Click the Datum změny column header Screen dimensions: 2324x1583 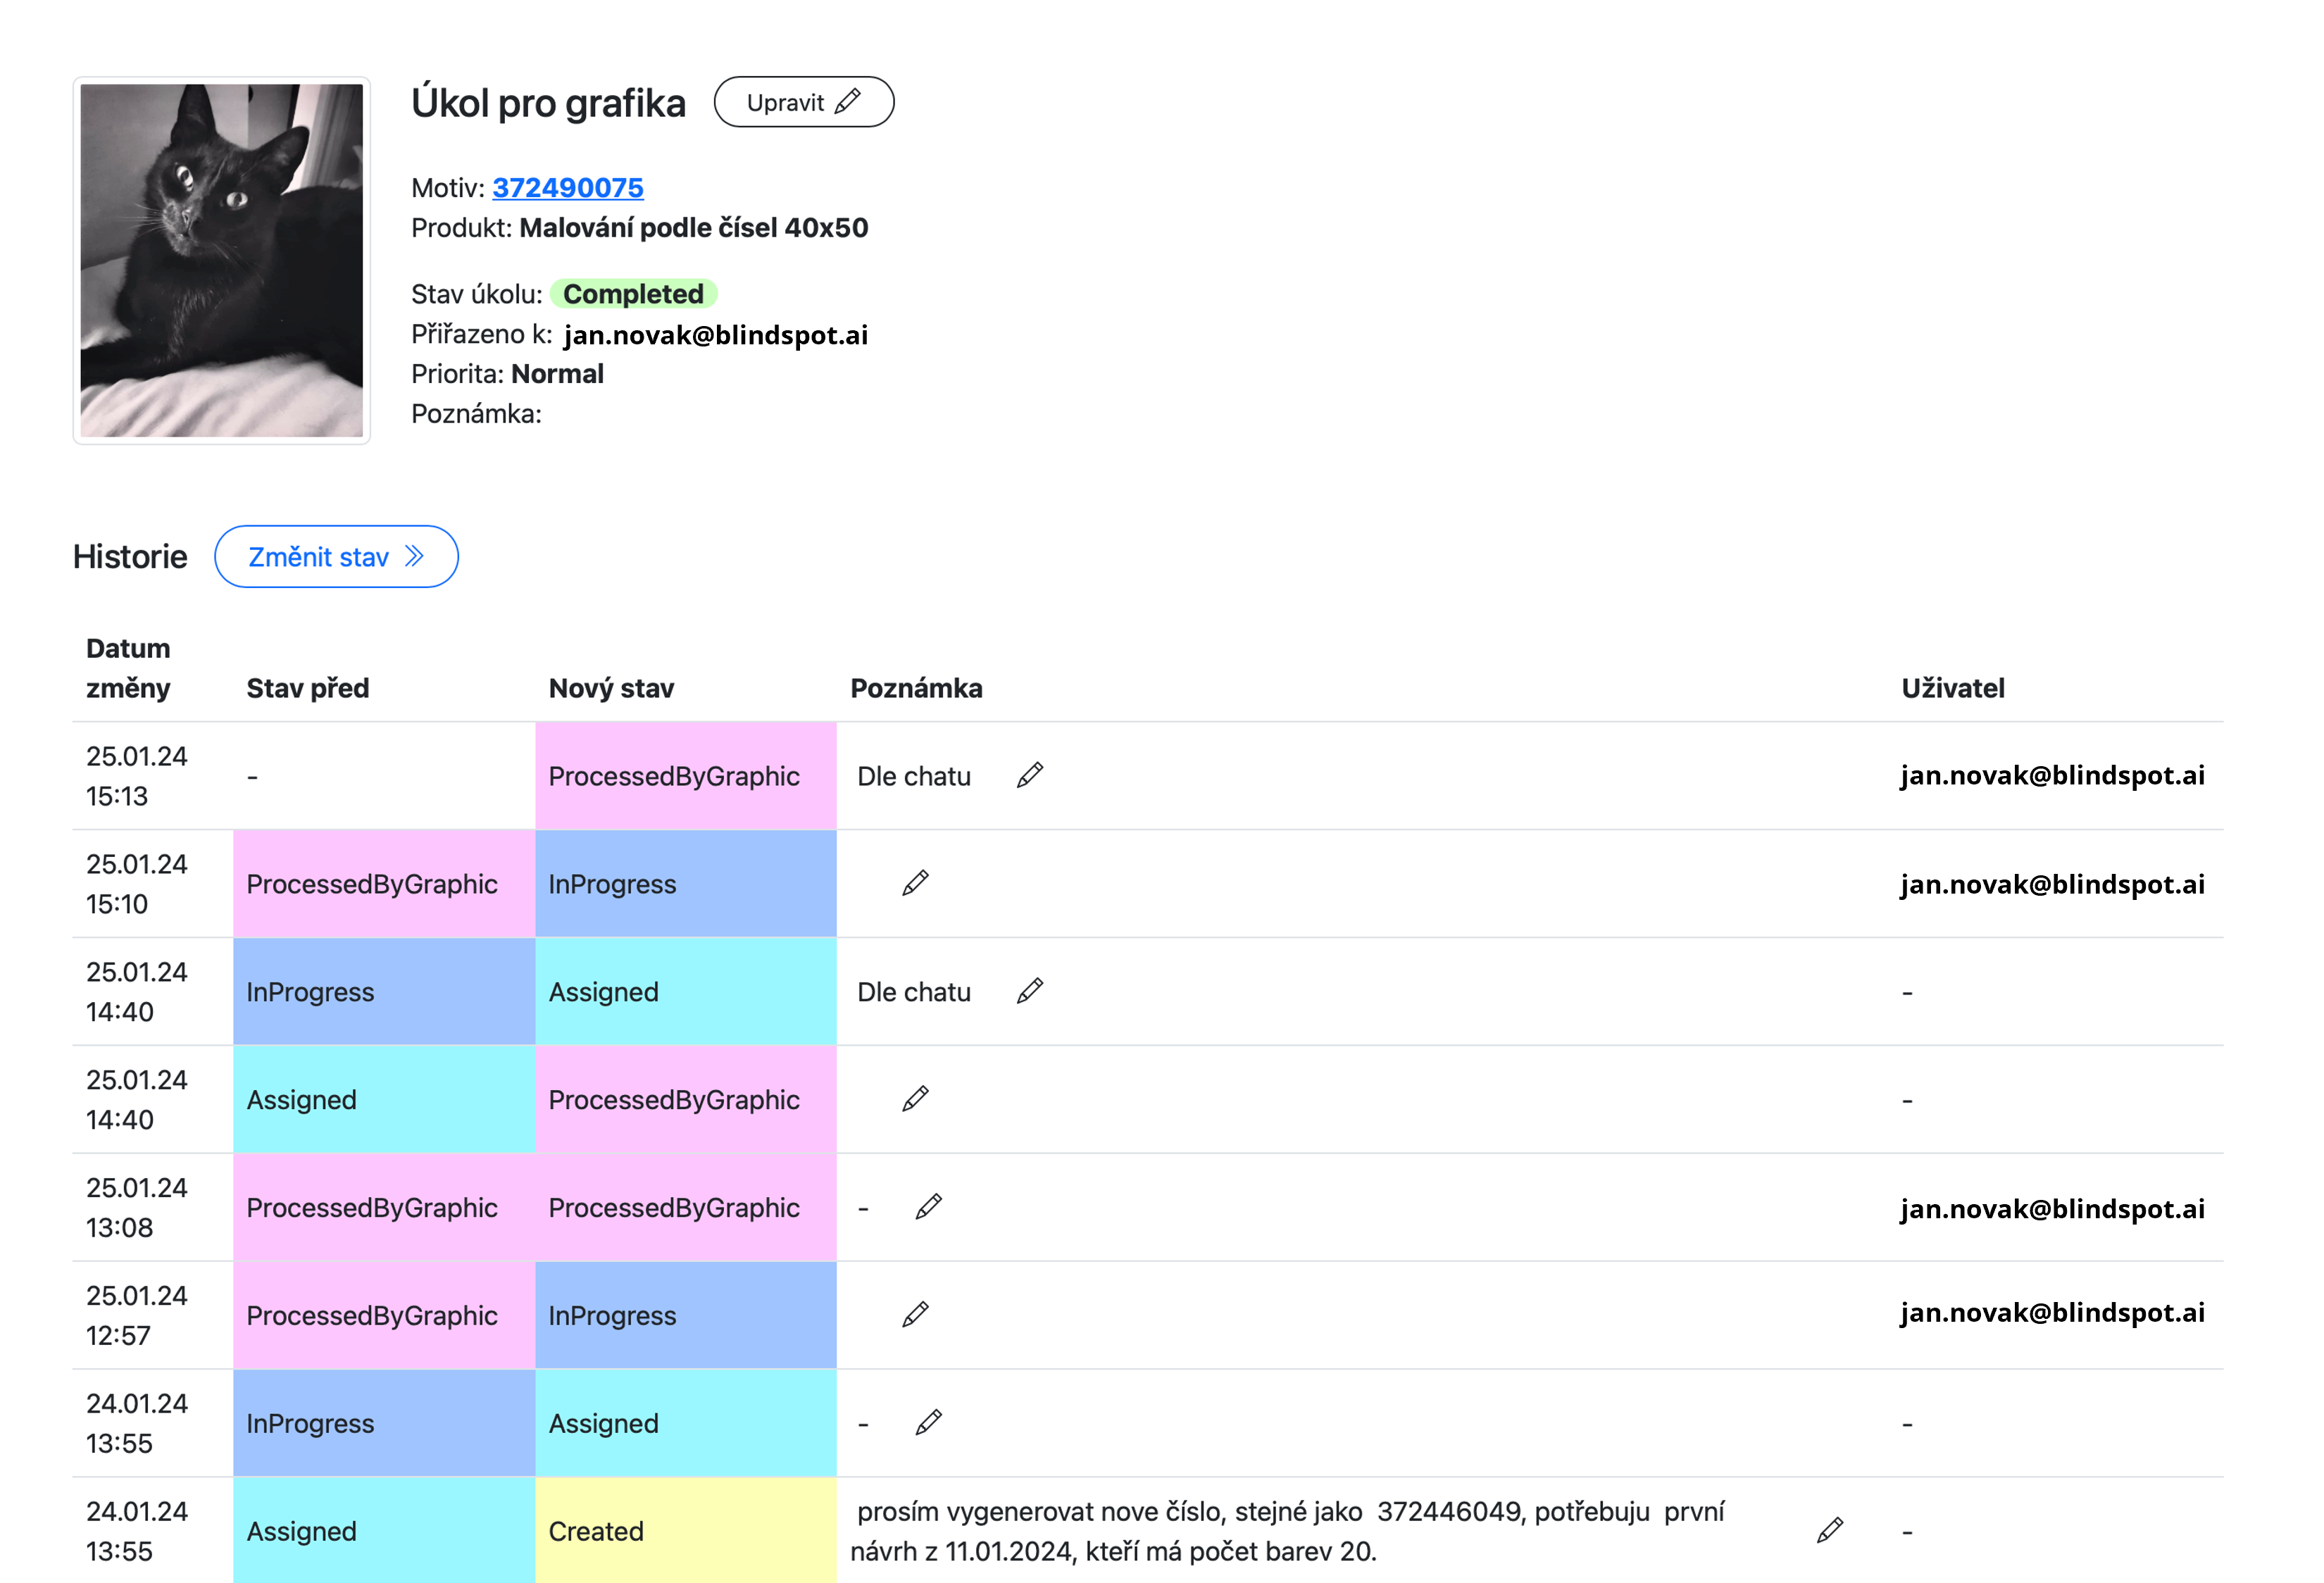coord(128,668)
